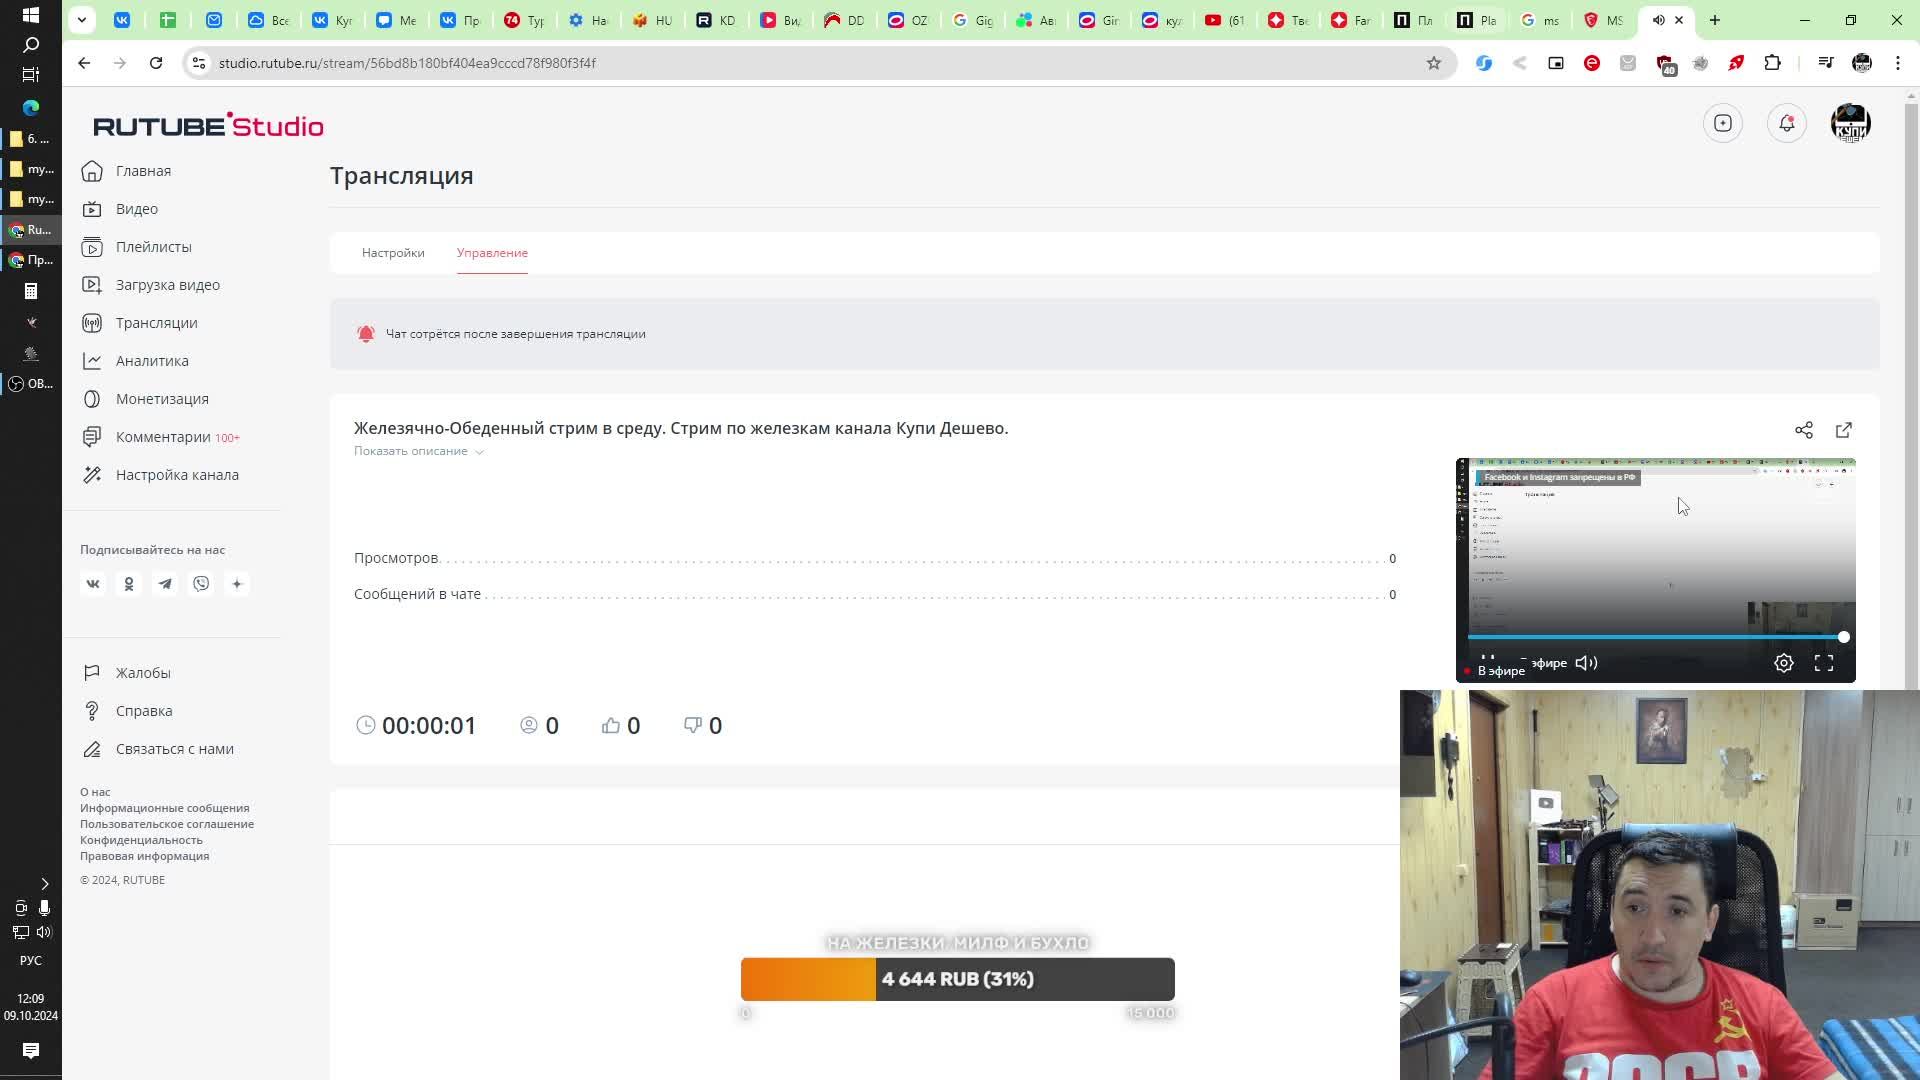
Task: Pause the live preview player
Action: (1487, 659)
